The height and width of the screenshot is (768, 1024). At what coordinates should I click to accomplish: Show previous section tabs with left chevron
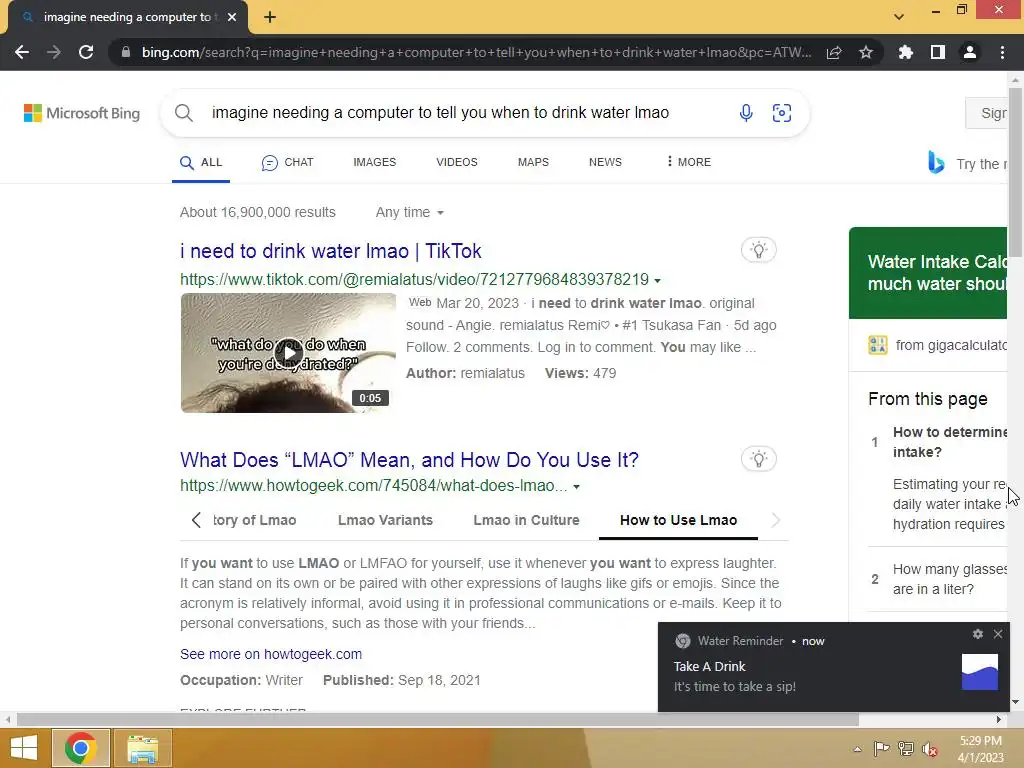pyautogui.click(x=196, y=520)
